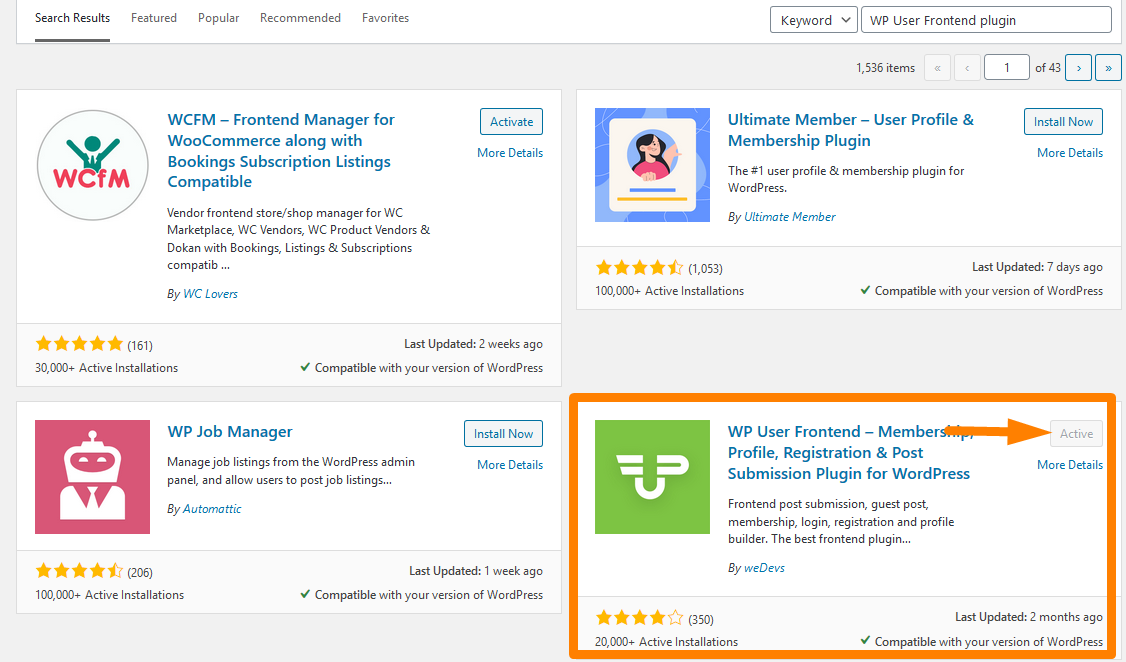
Task: Click 'Last Updated: 7 days ago' text
Action: [1037, 267]
